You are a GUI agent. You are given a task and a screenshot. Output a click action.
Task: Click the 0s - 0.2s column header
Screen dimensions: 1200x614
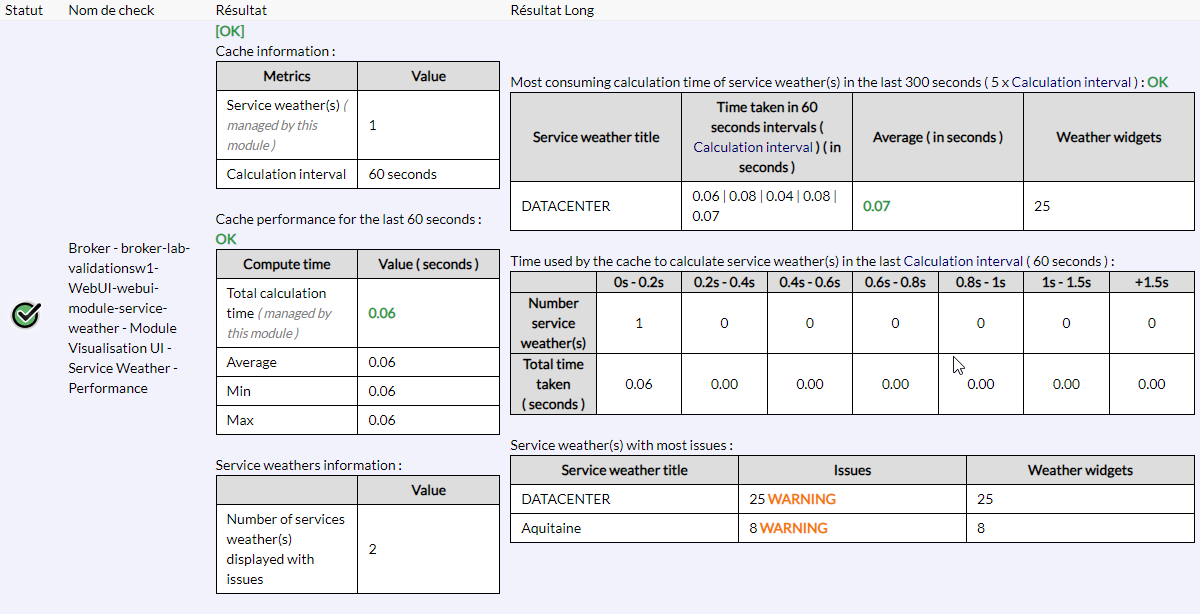pyautogui.click(x=638, y=283)
